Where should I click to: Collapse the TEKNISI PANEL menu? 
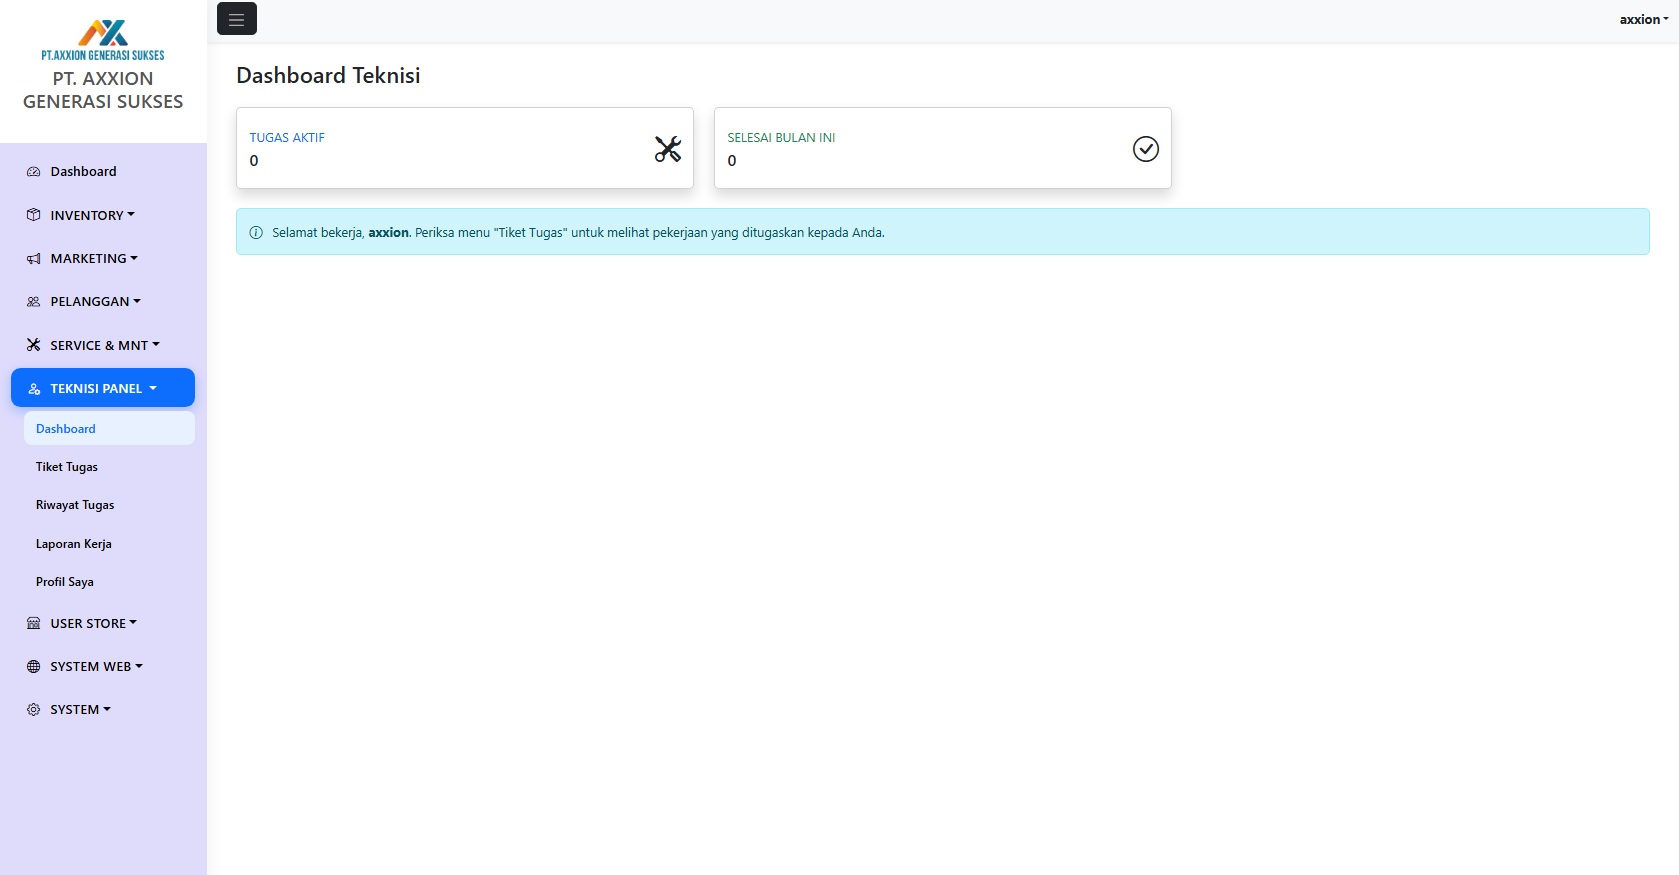click(x=103, y=388)
